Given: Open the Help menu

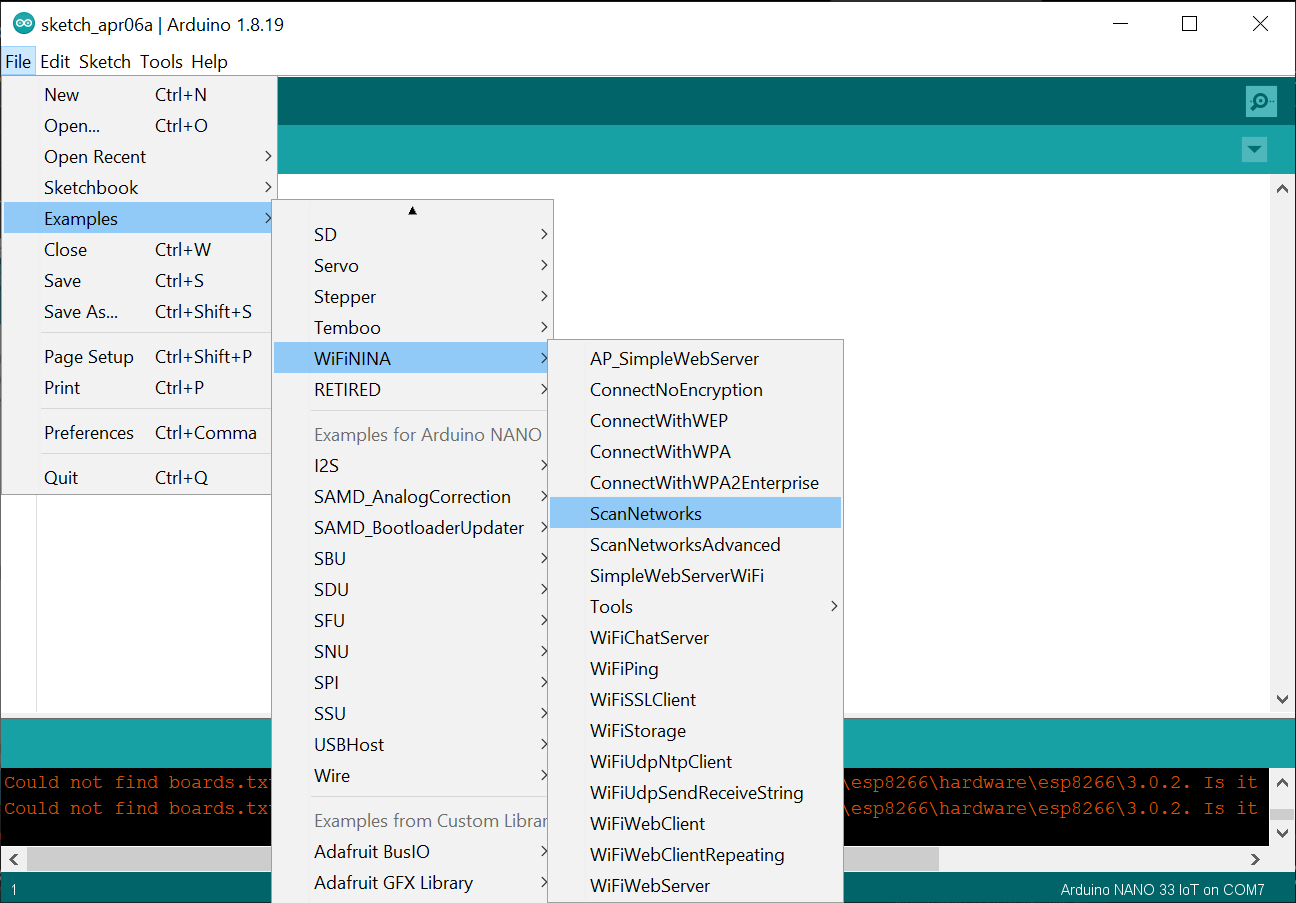Looking at the screenshot, I should tap(209, 62).
